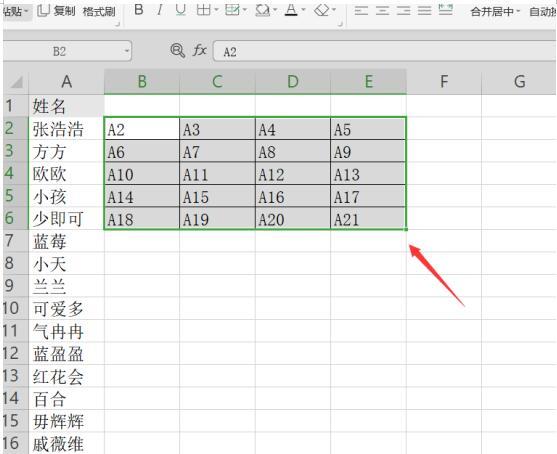Open the Paste (粘贴) dropdown arrow

tap(26, 11)
